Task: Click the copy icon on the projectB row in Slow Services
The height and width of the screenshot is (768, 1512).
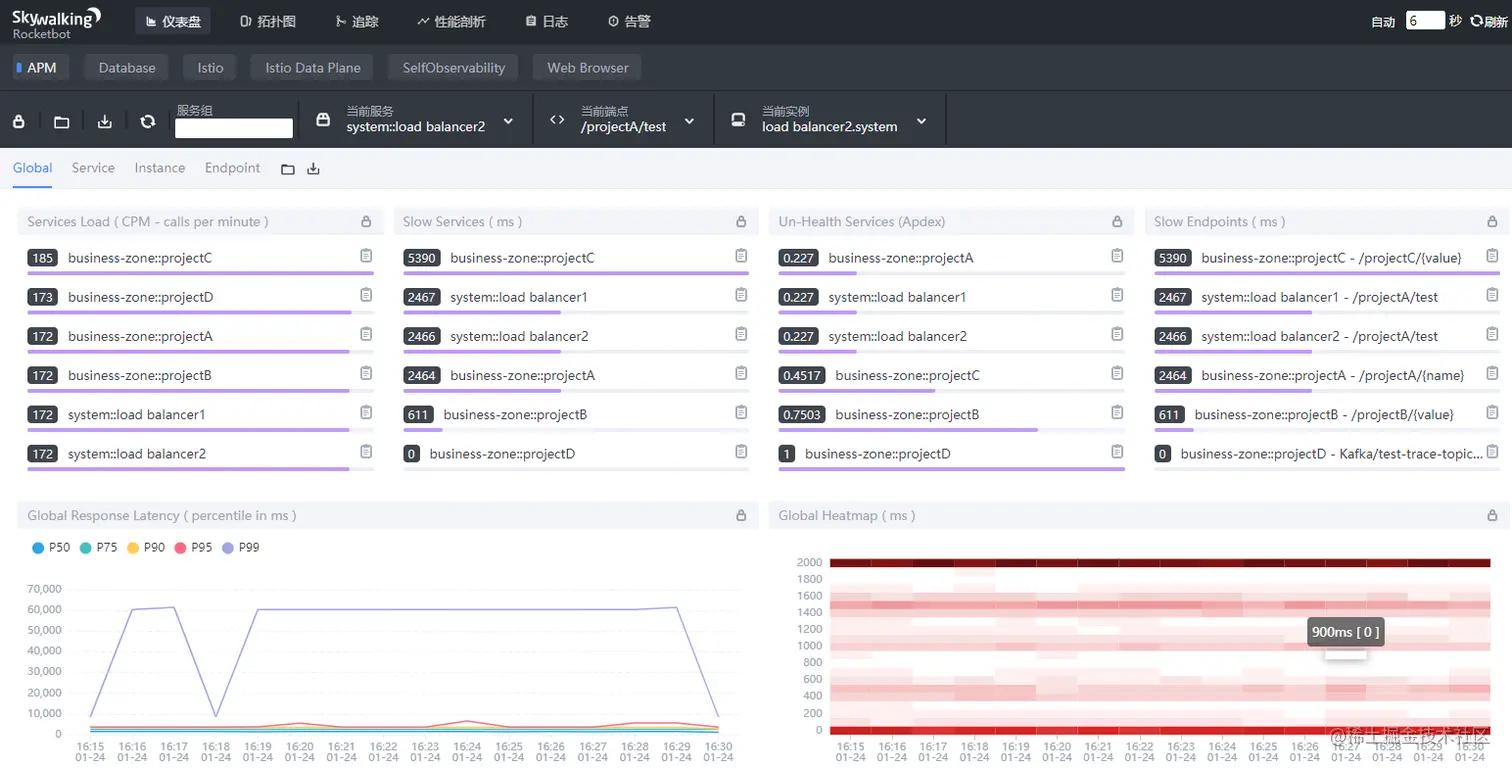Action: (x=741, y=412)
